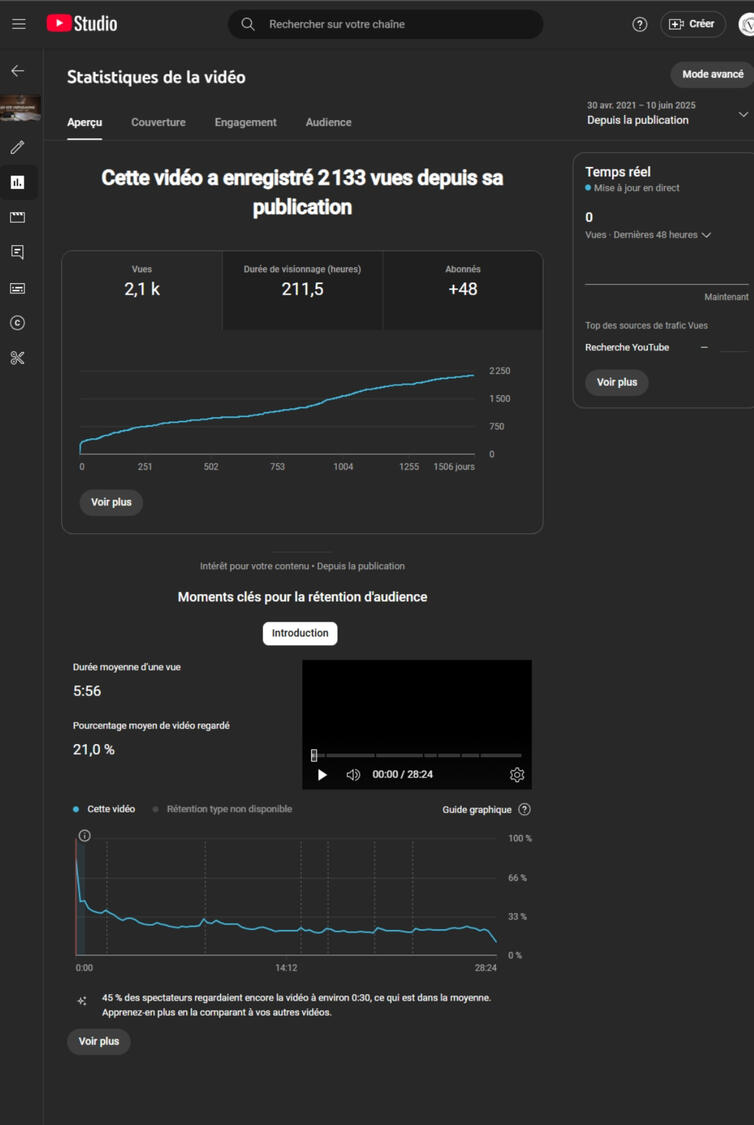The width and height of the screenshot is (754, 1125).
Task: Click the Mode avancé button
Action: pyautogui.click(x=712, y=74)
